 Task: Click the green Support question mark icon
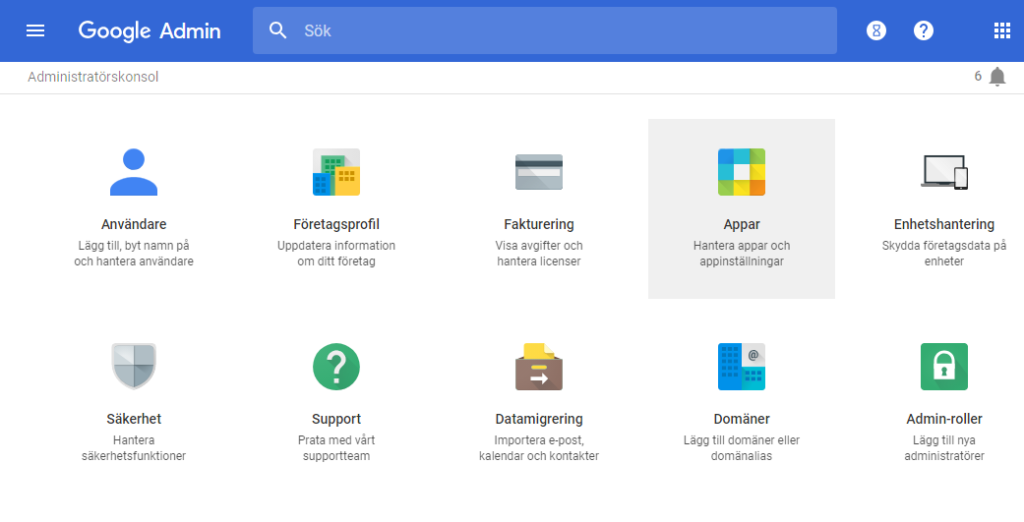[x=336, y=366]
